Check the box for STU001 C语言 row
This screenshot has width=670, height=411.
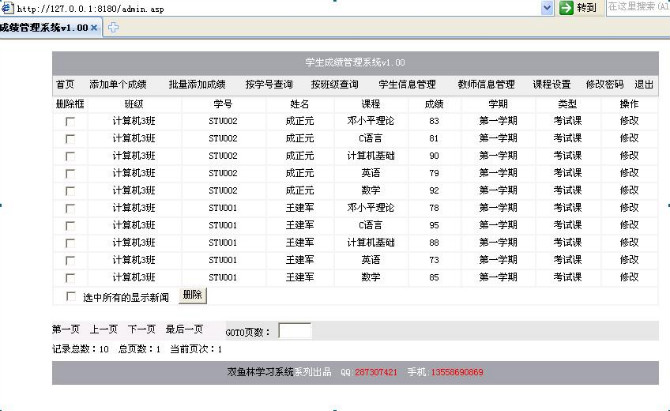click(x=70, y=226)
